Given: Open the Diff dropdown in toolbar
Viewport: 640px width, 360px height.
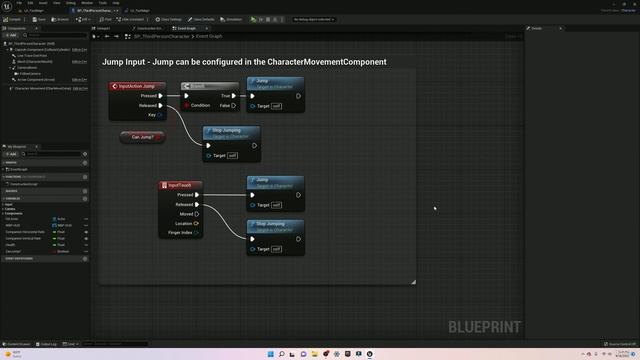Looking at the screenshot, I should tap(83, 19).
